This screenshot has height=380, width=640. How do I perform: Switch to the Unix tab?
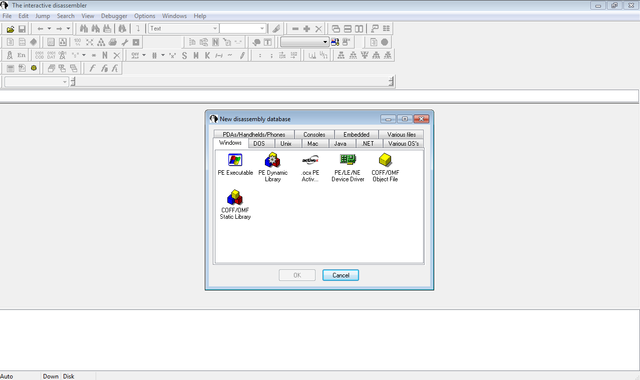tap(286, 144)
